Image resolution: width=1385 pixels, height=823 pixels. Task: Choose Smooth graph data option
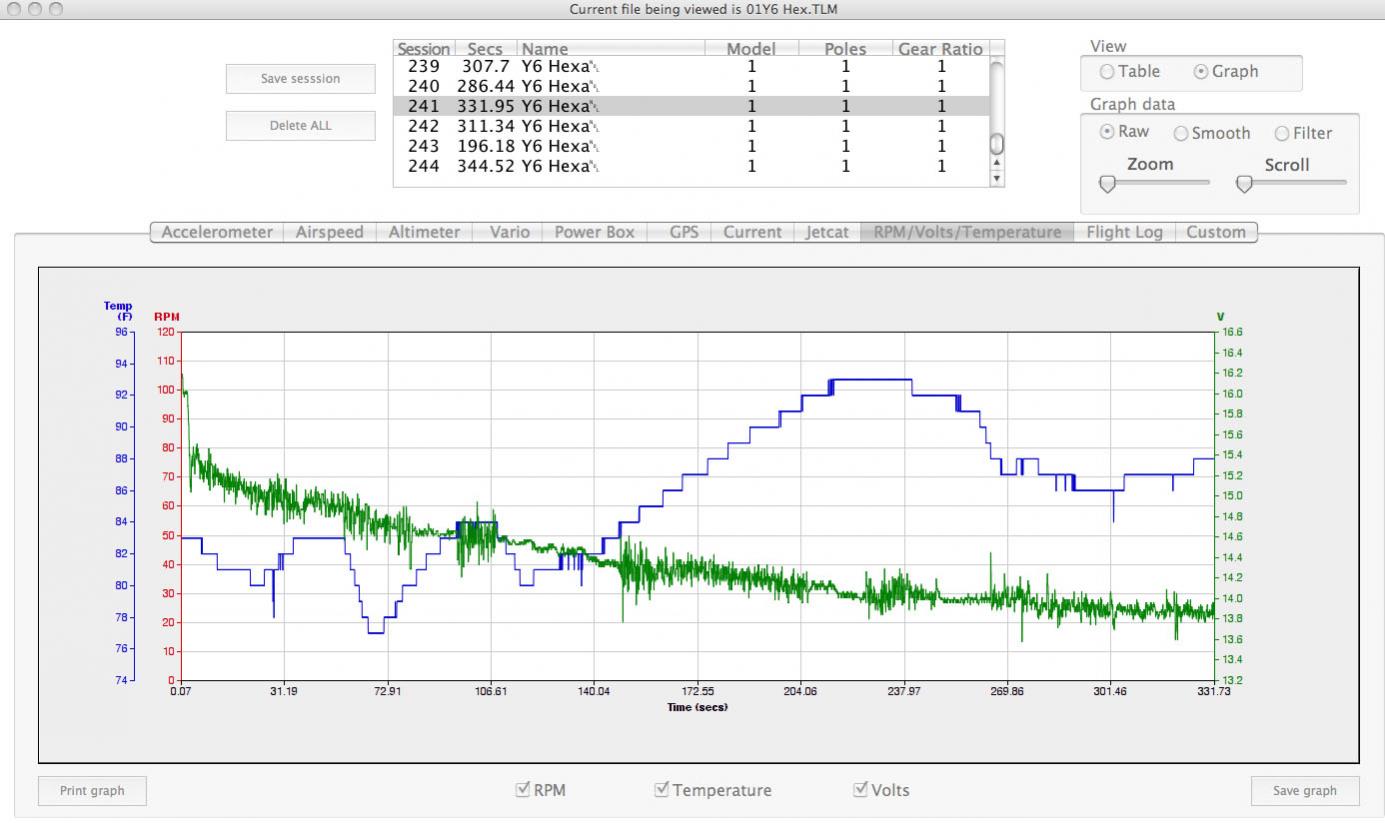tap(1181, 133)
